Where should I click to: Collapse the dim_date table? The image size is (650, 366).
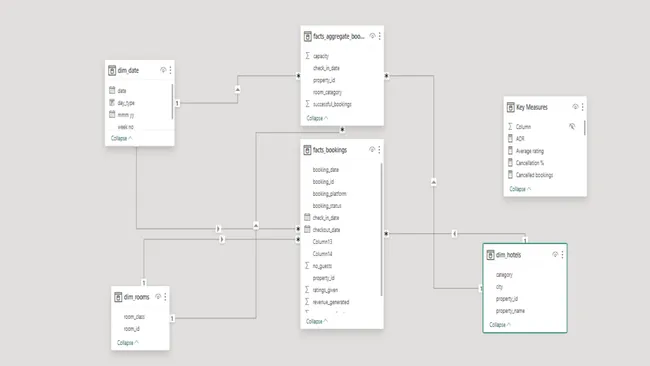(x=121, y=138)
